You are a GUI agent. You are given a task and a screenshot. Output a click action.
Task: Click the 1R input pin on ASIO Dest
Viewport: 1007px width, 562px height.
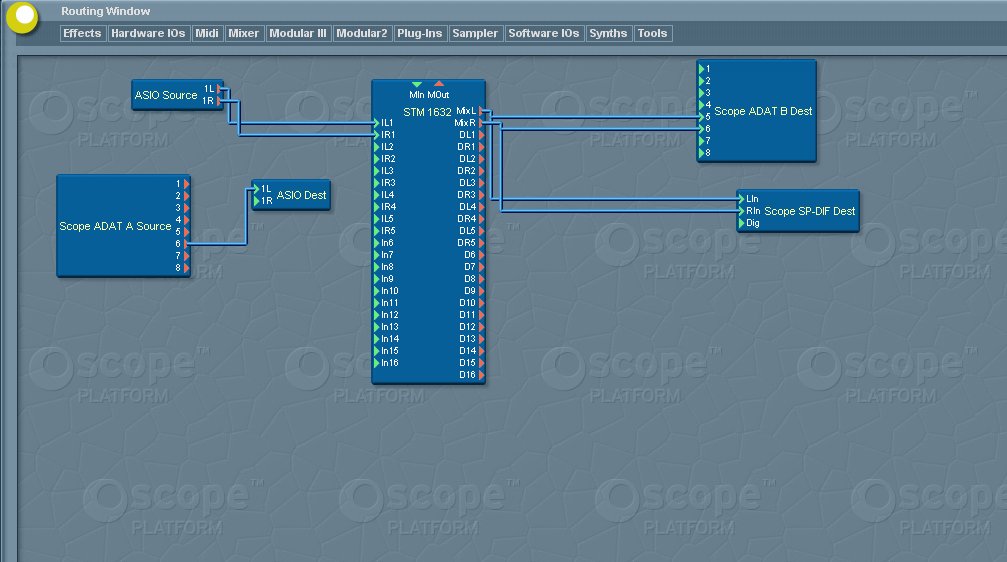pos(256,201)
